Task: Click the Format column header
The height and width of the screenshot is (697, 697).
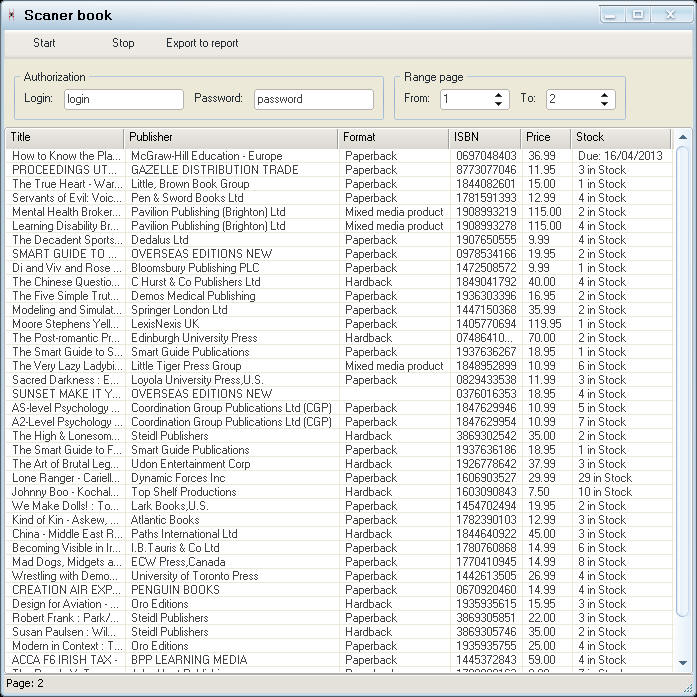Action: click(393, 137)
